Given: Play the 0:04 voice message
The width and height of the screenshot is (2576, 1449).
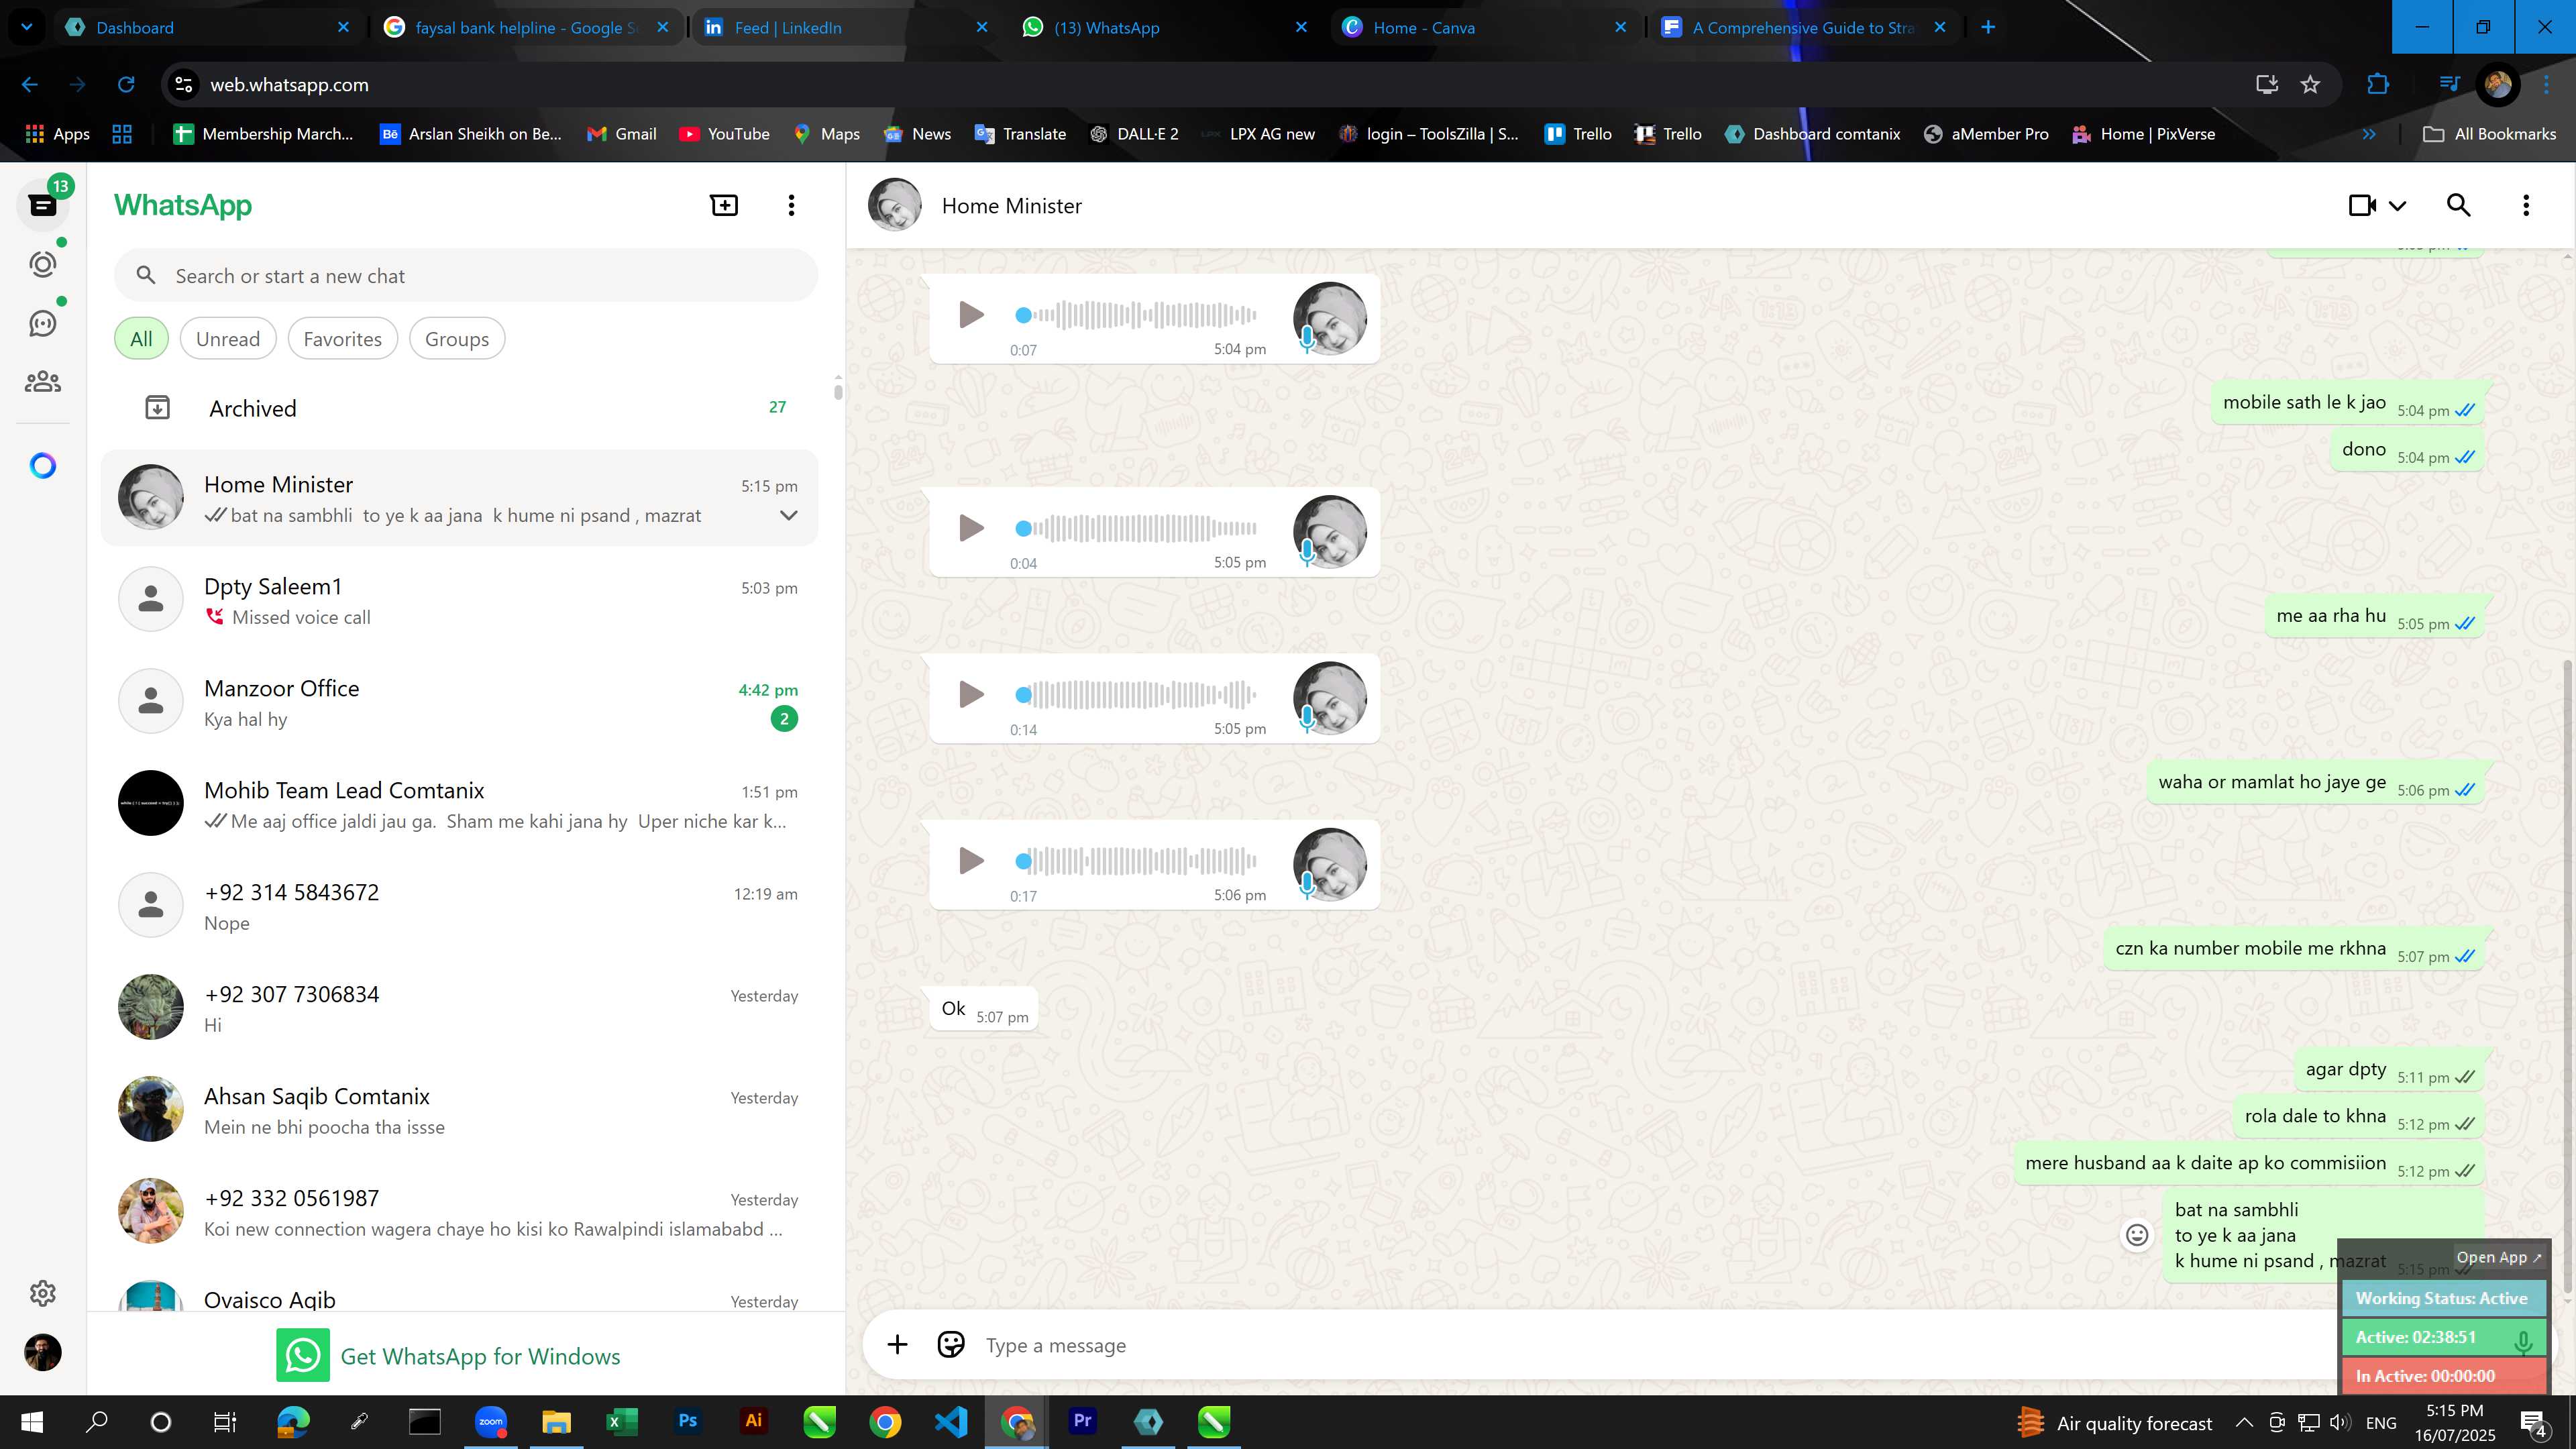Looking at the screenshot, I should (970, 527).
